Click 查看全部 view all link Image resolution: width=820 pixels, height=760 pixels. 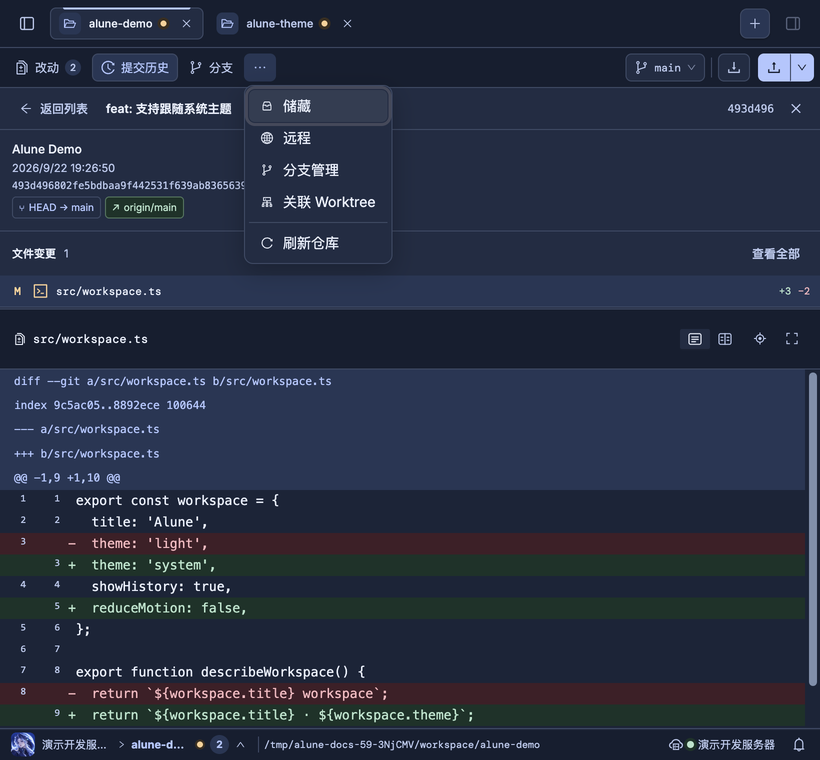pos(776,254)
